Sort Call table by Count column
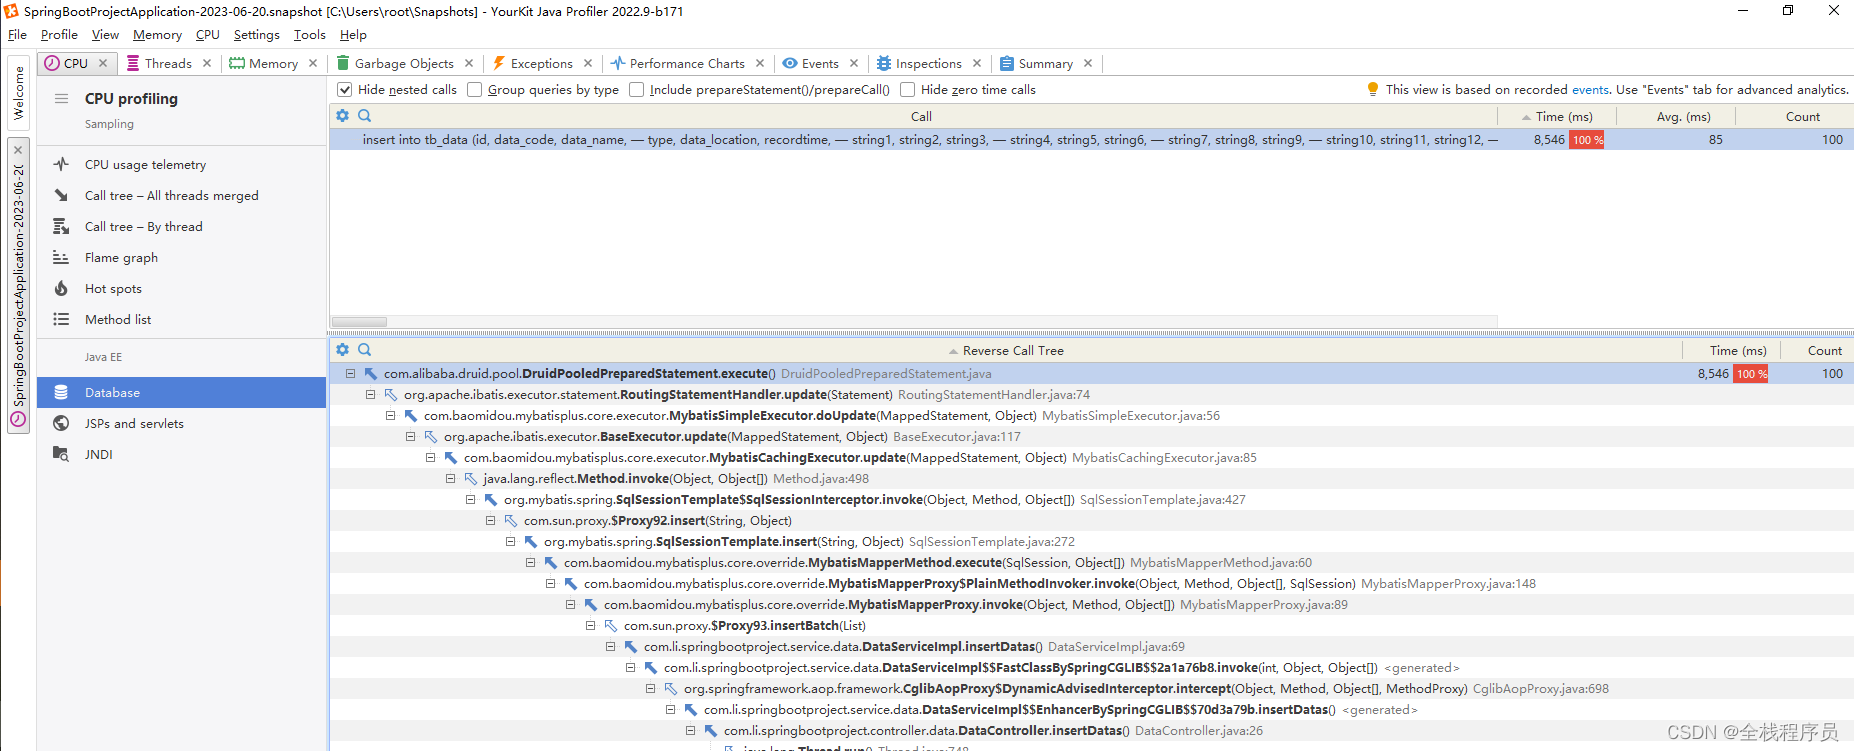Image resolution: width=1854 pixels, height=751 pixels. click(1794, 116)
